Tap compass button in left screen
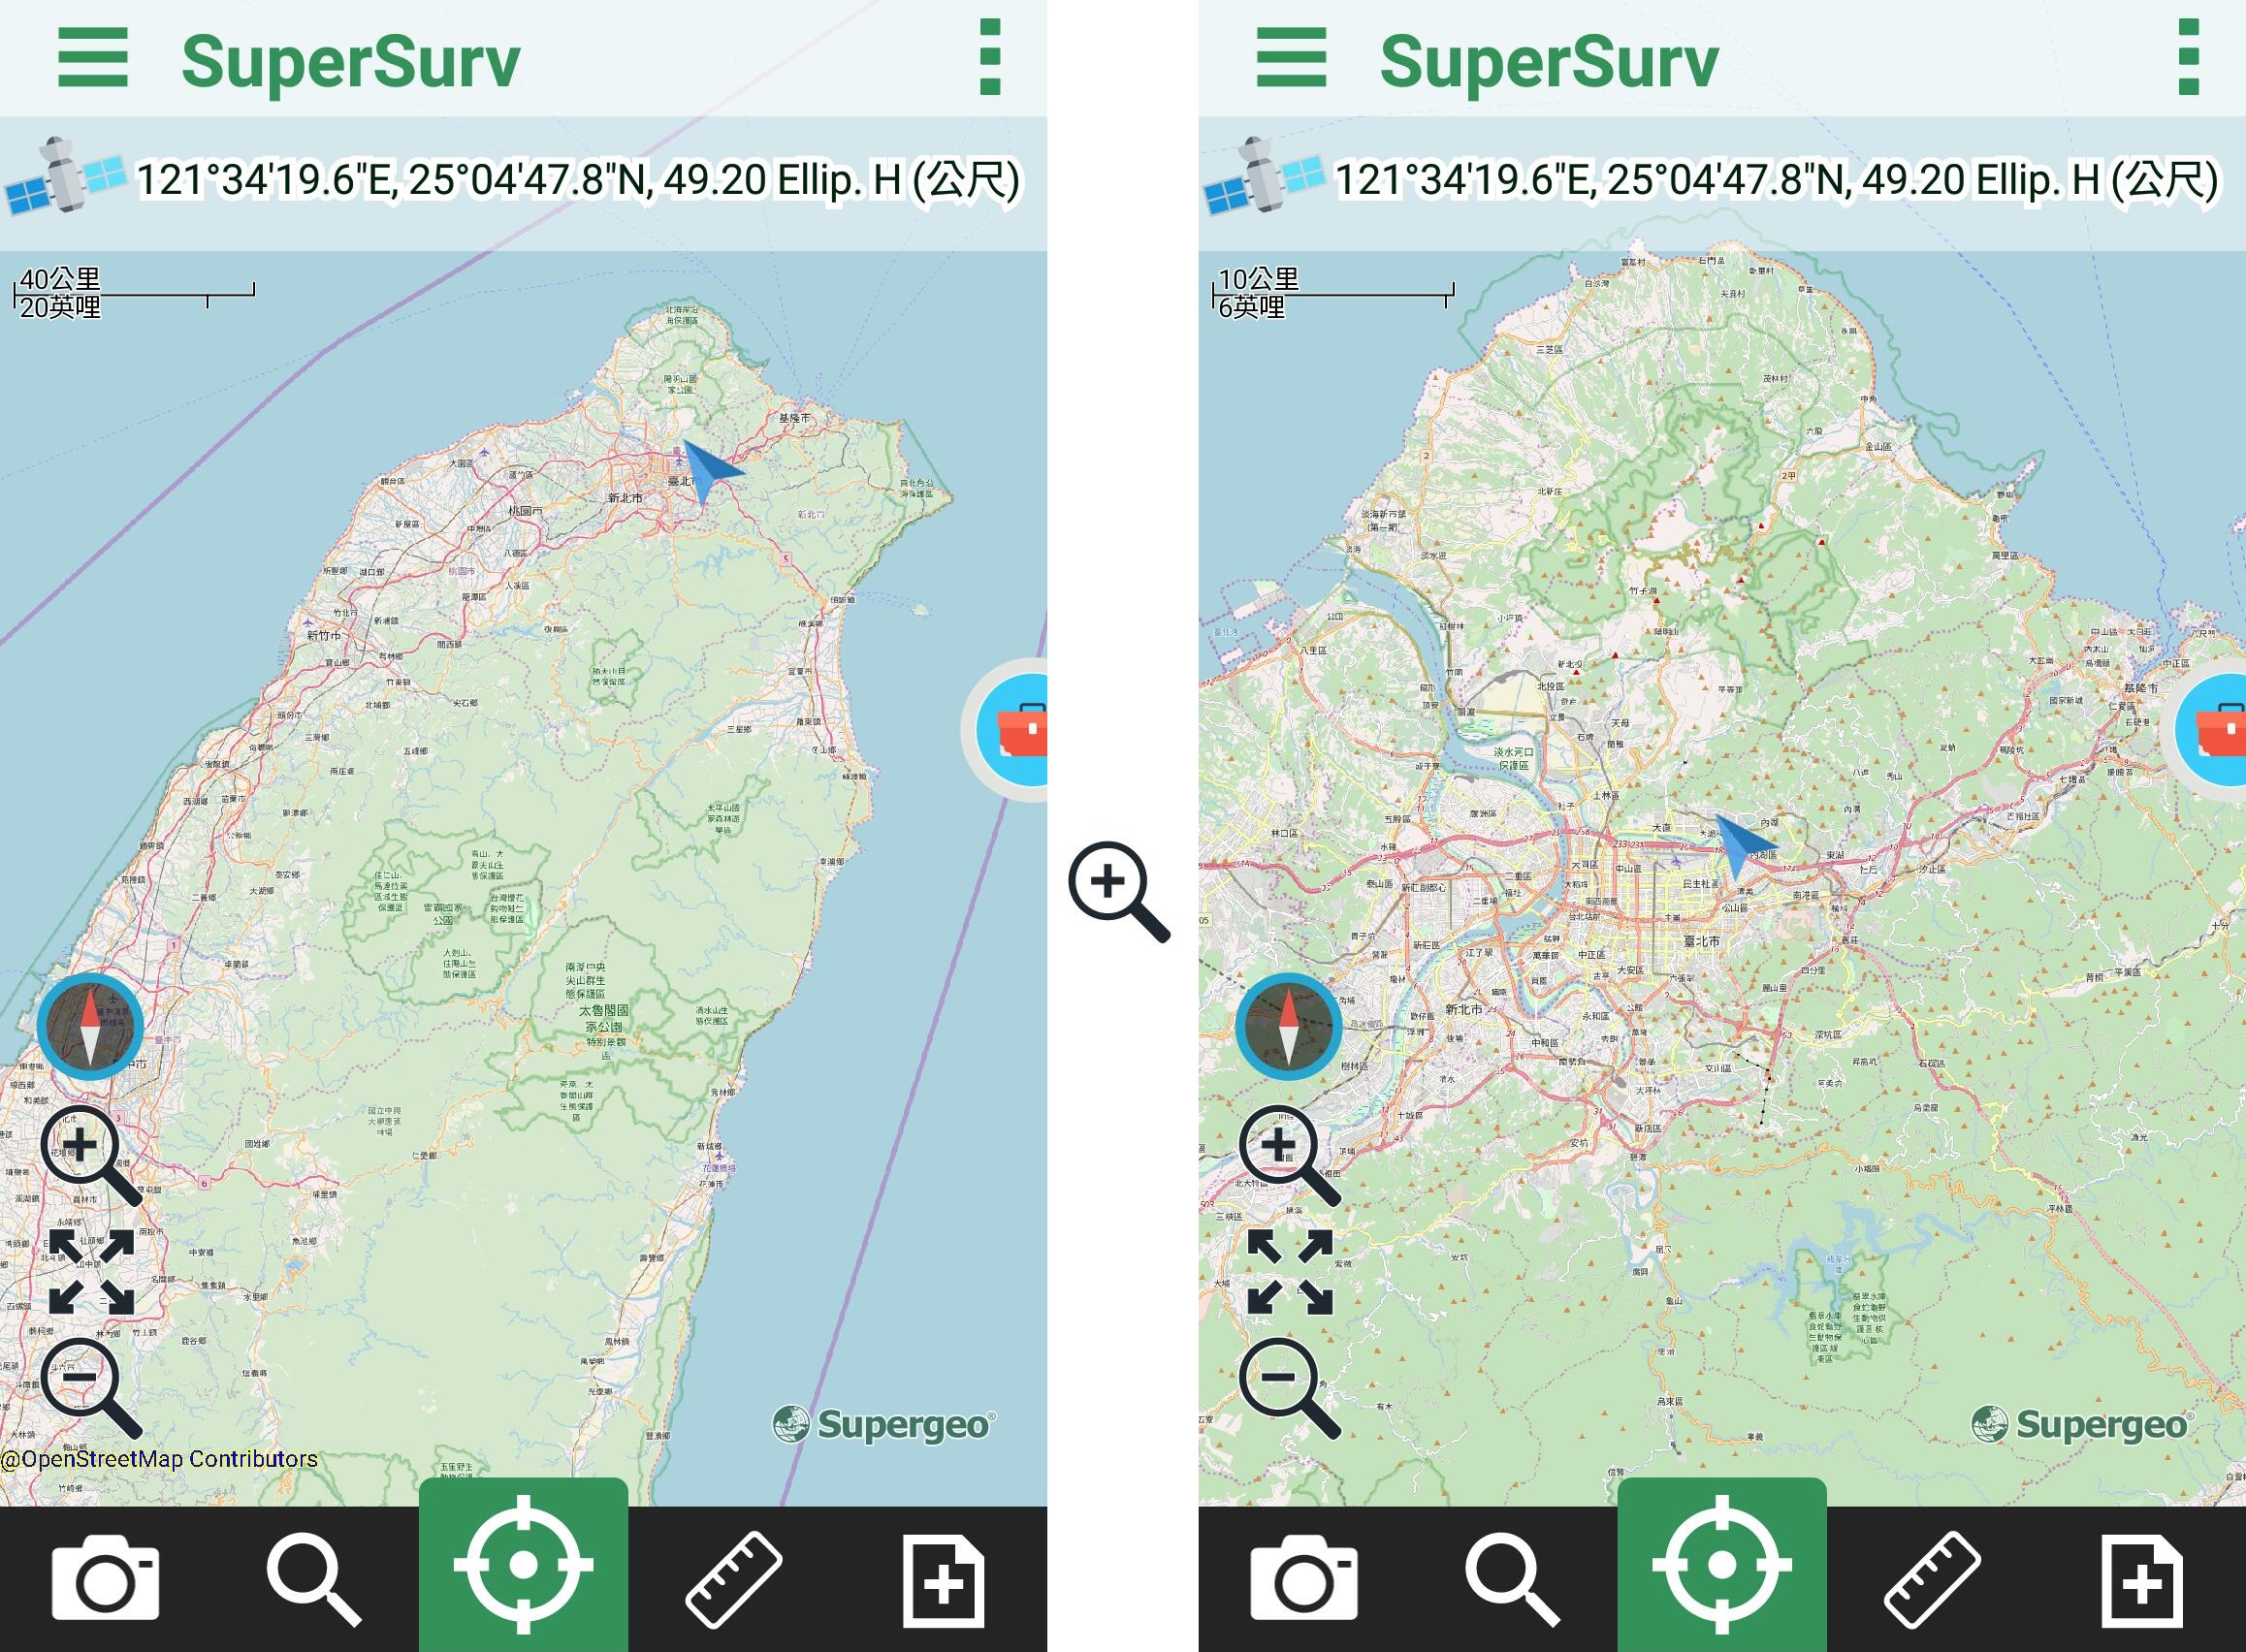This screenshot has height=1652, width=2246. [90, 1025]
